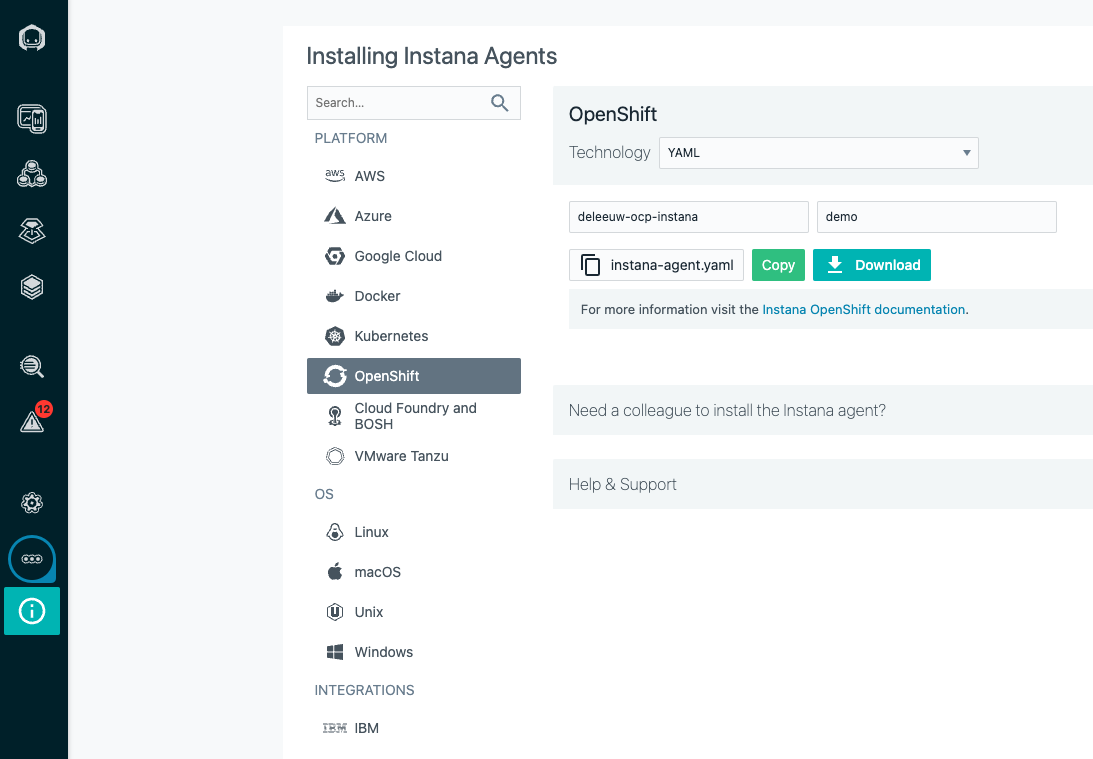Choose the macOS entry
Image resolution: width=1093 pixels, height=759 pixels.
[x=413, y=572]
